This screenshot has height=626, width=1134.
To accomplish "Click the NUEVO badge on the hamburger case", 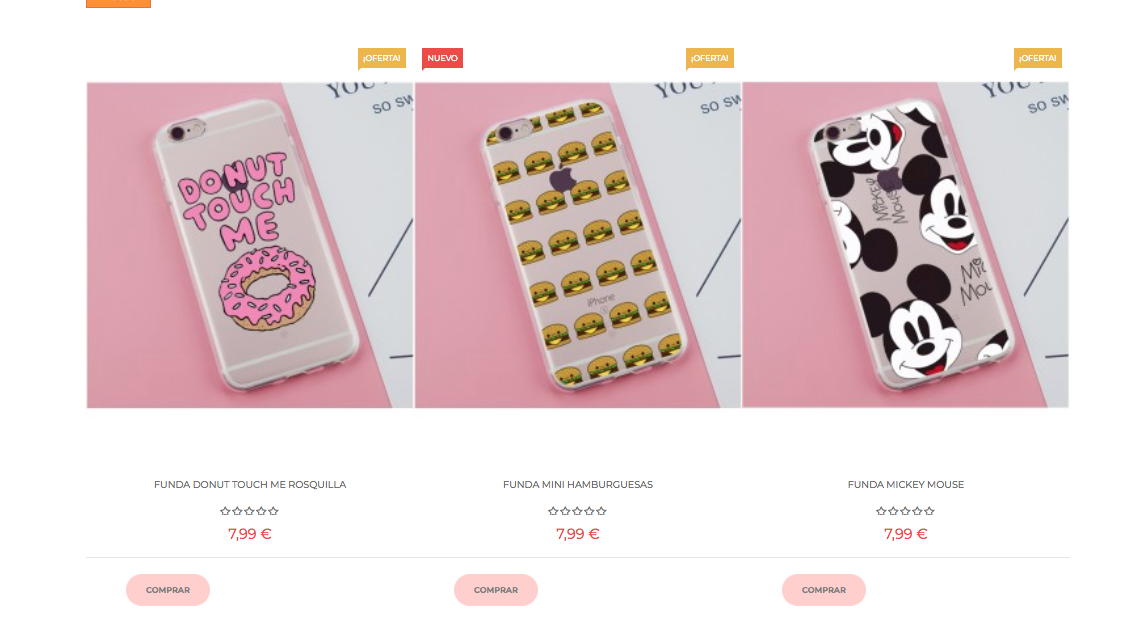I will (443, 59).
